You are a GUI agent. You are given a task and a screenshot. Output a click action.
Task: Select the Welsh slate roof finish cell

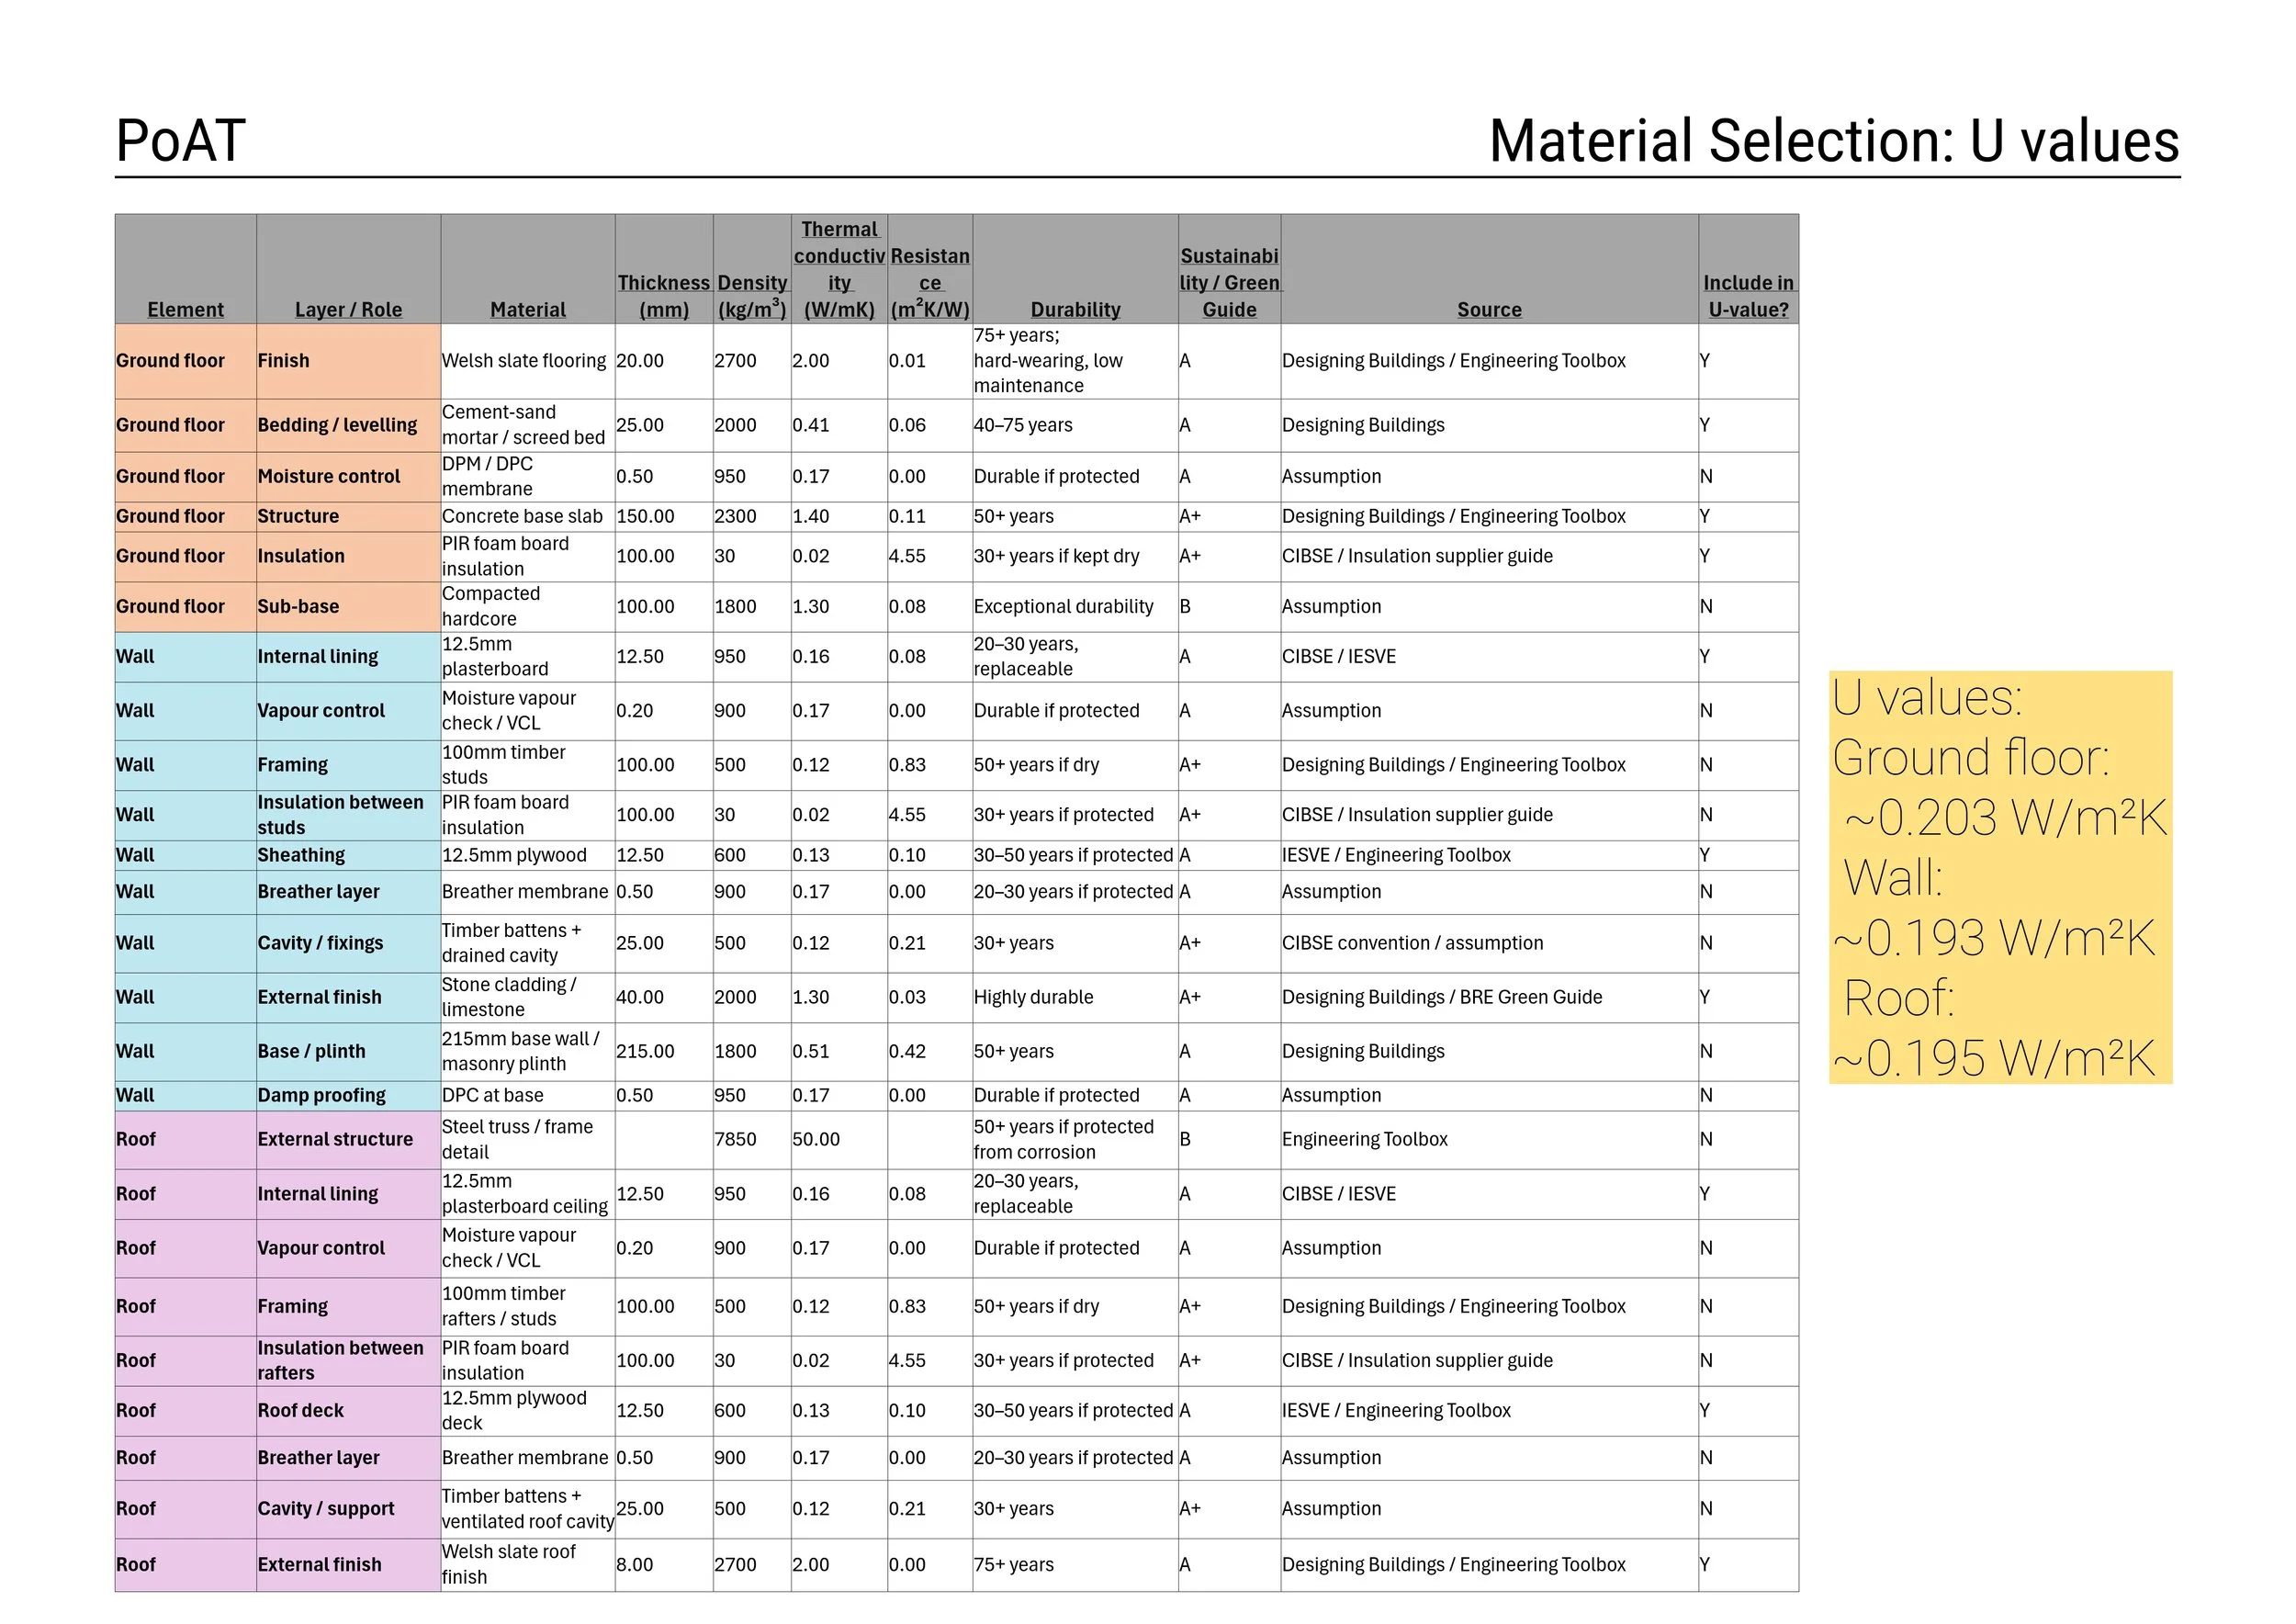(527, 1565)
